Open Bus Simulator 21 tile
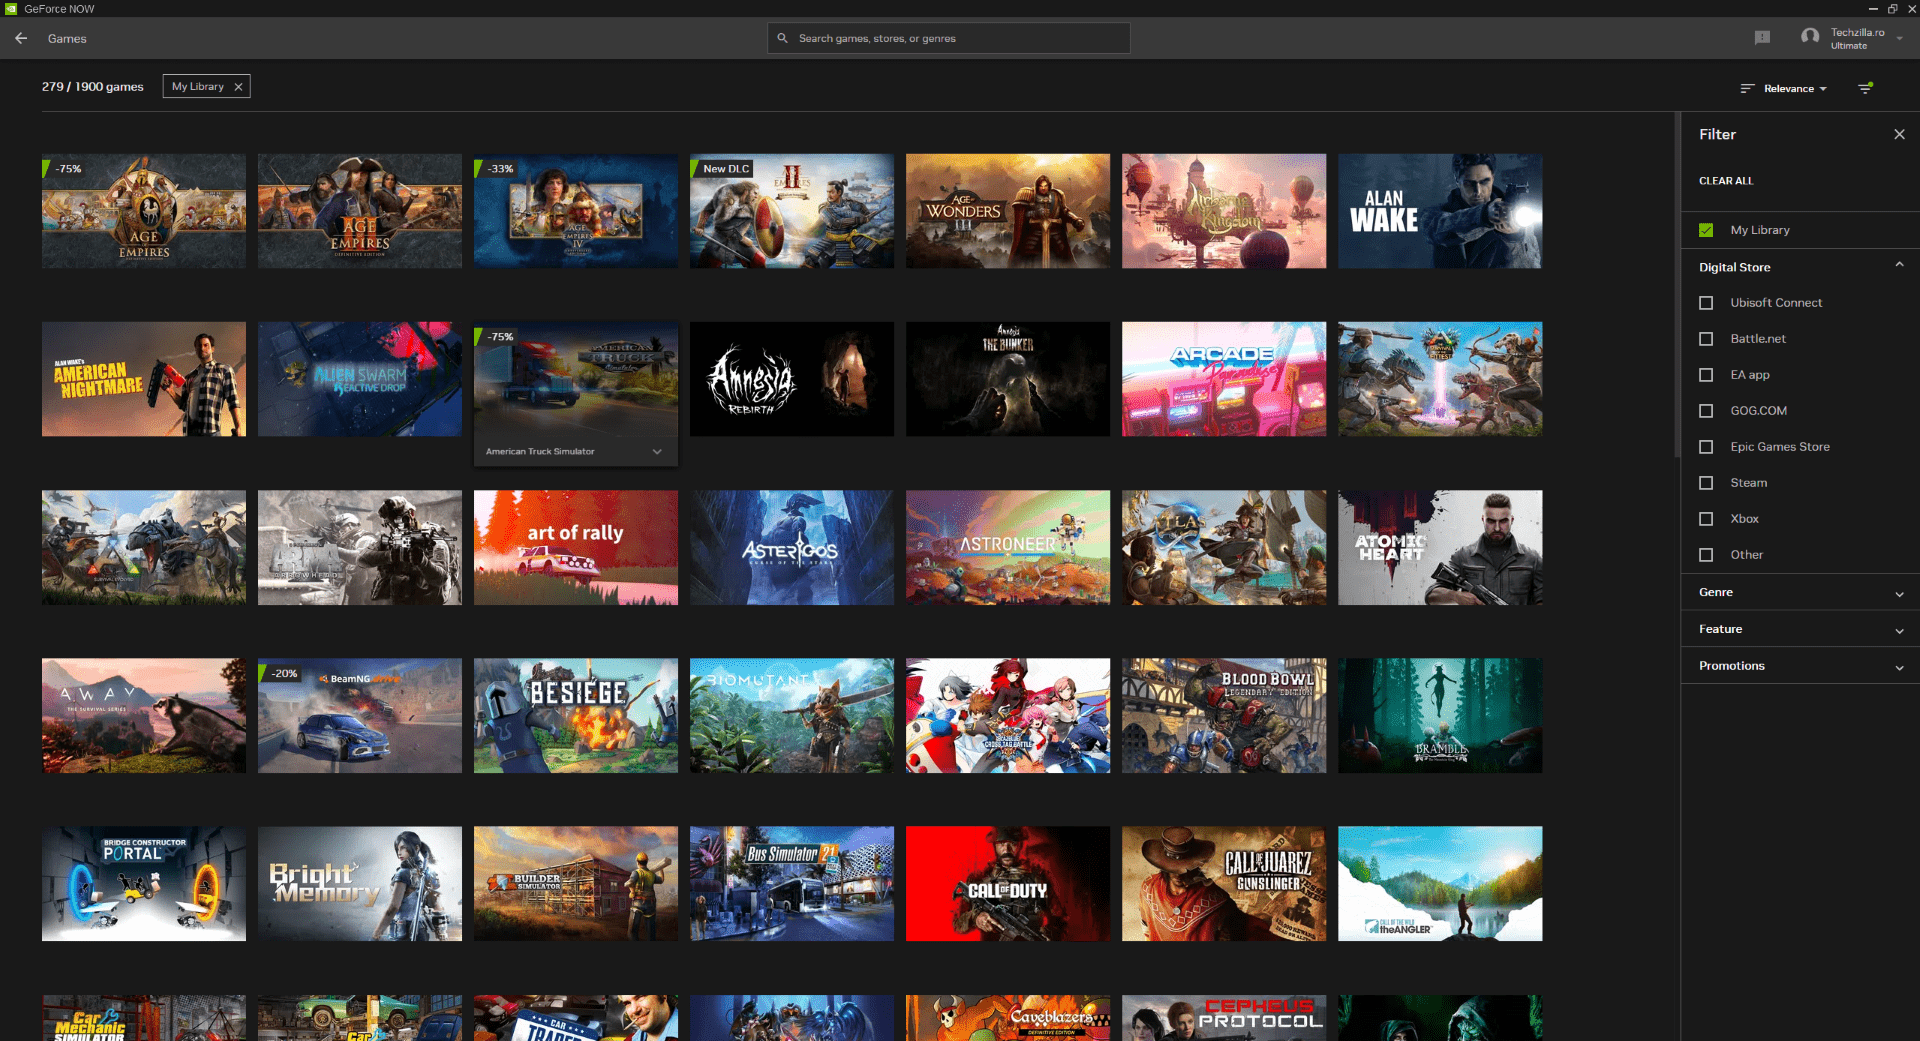Viewport: 1920px width, 1041px height. pos(792,883)
